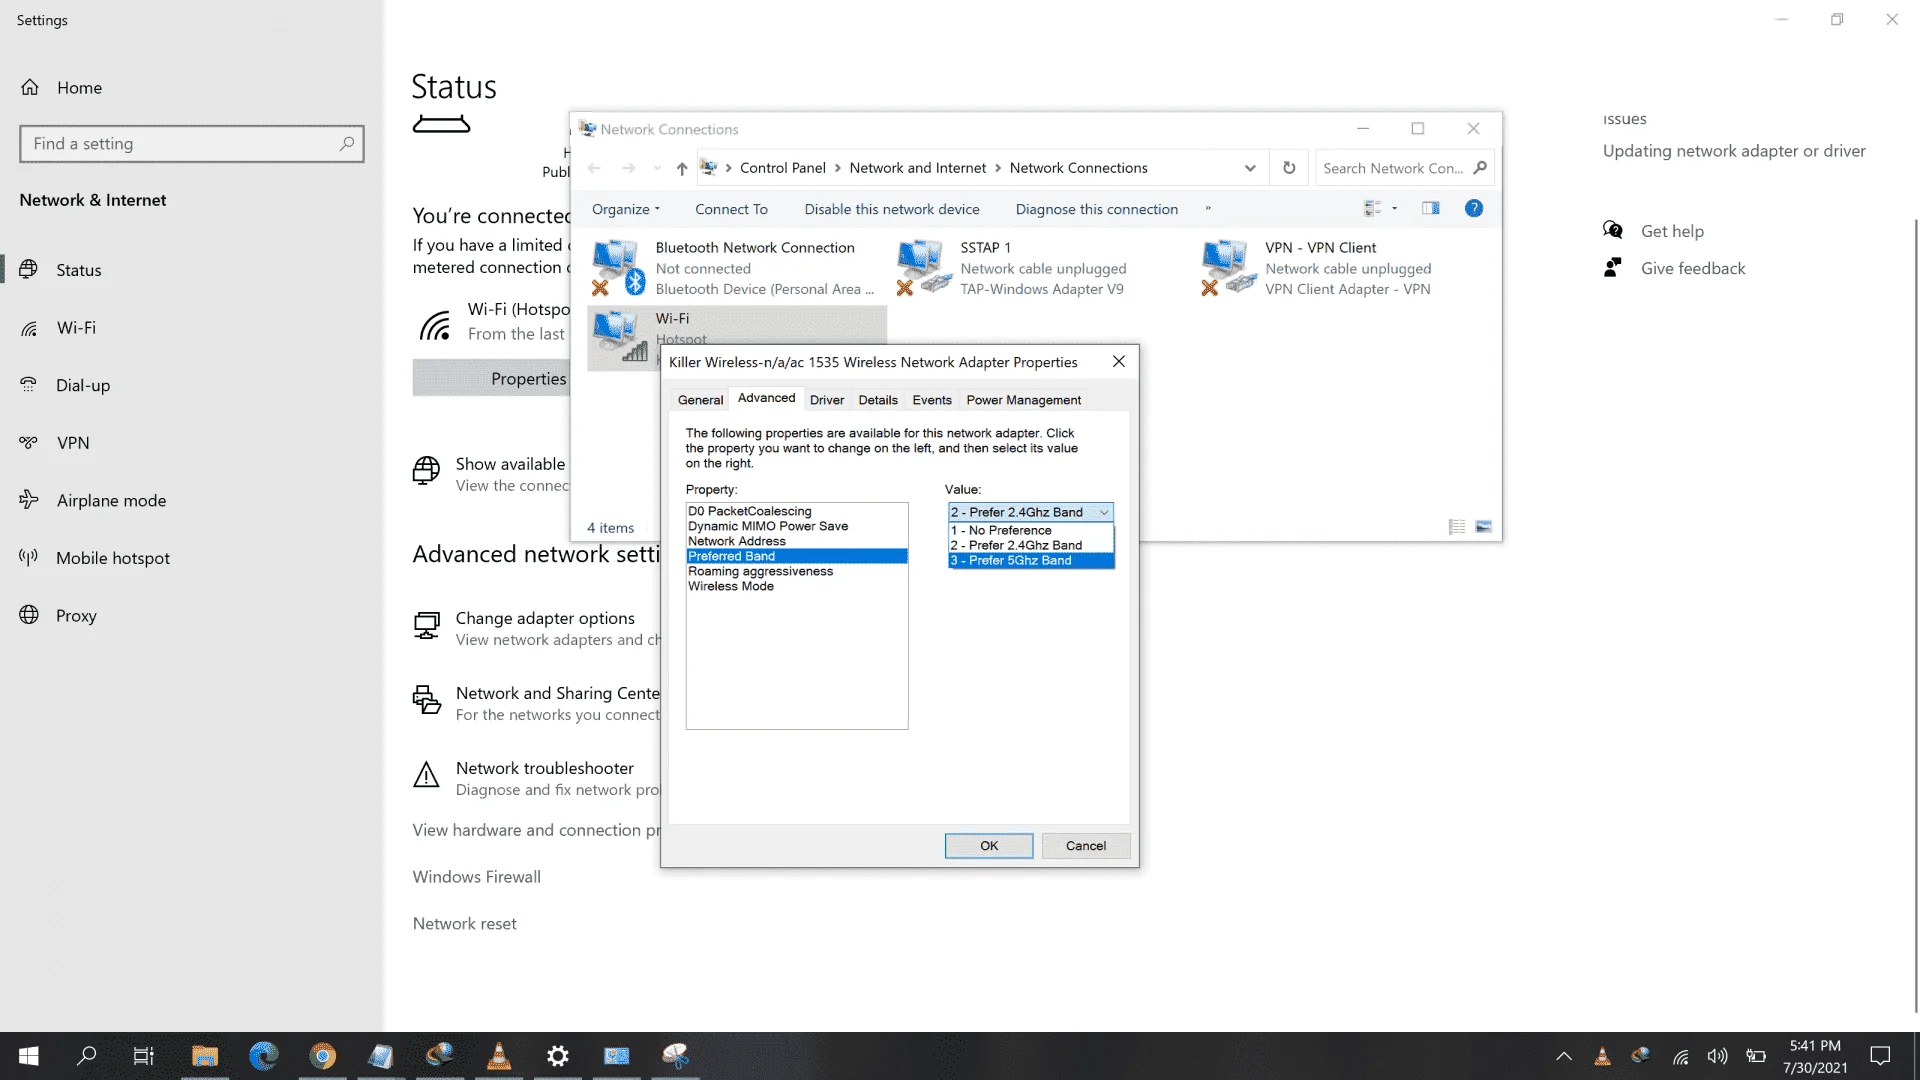Show hidden system tray icons
Image resolution: width=1920 pixels, height=1080 pixels.
tap(1564, 1056)
